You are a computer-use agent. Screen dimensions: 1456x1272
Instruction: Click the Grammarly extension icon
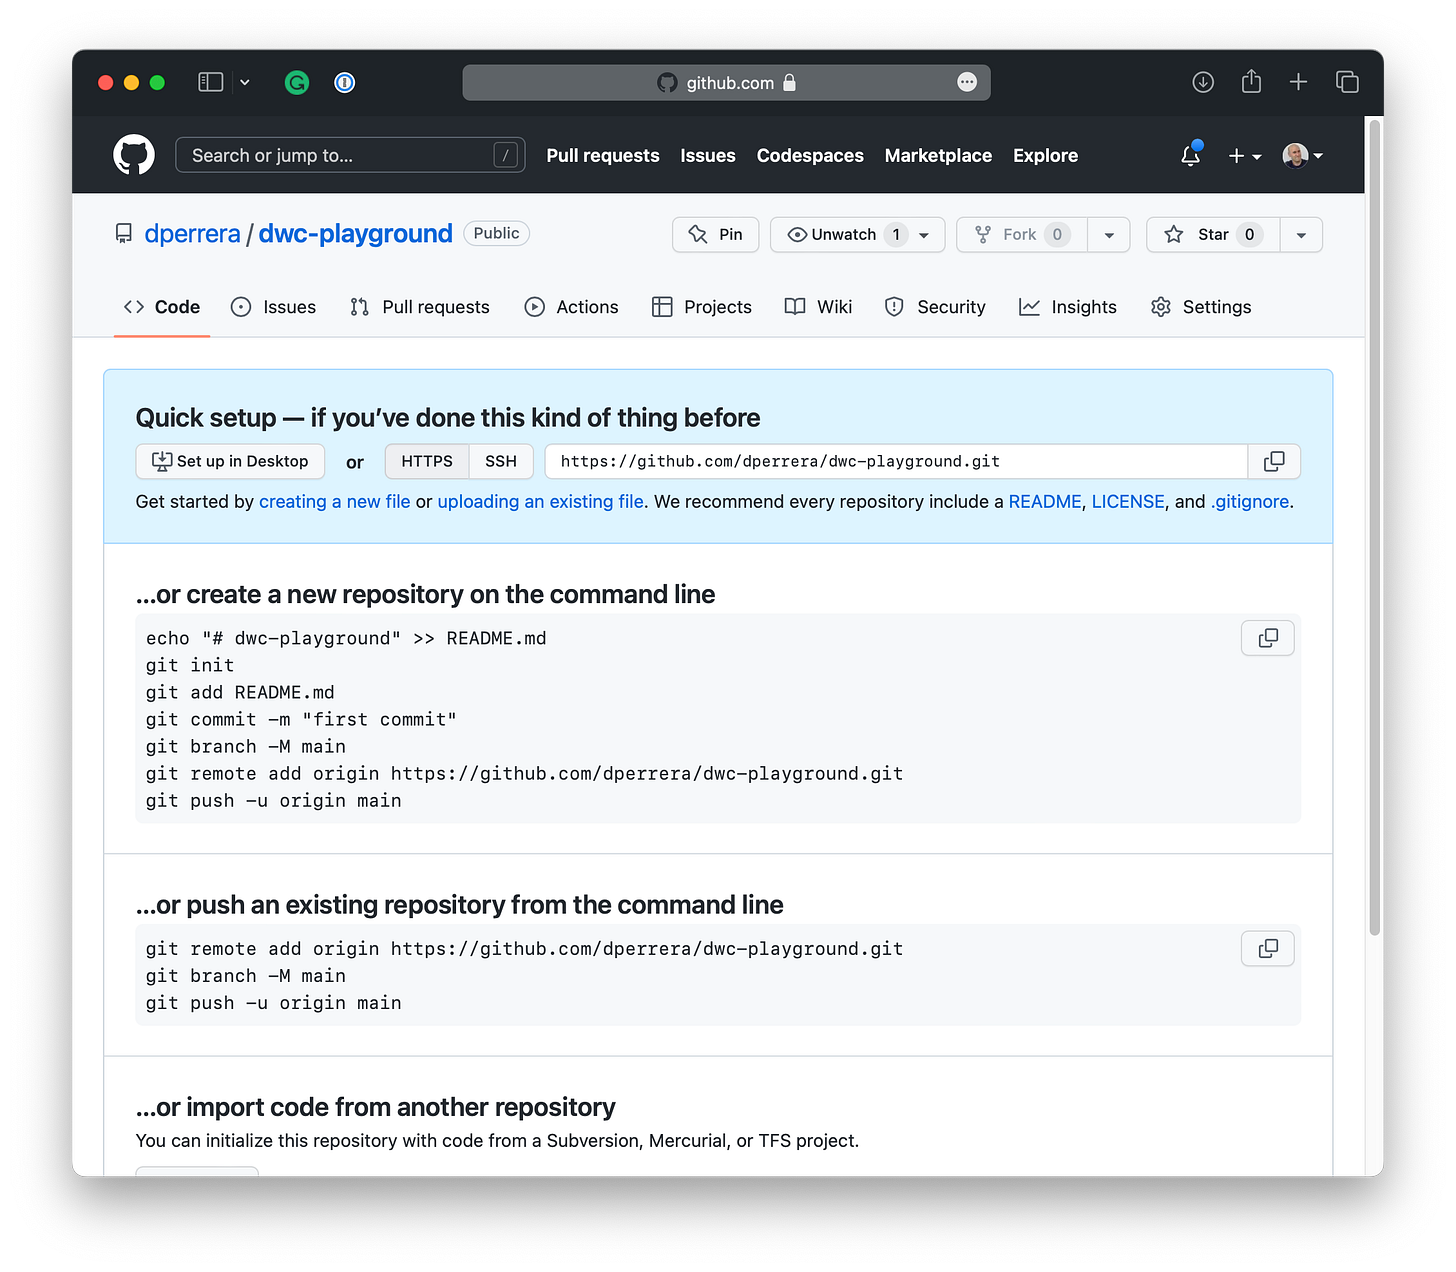[x=297, y=82]
